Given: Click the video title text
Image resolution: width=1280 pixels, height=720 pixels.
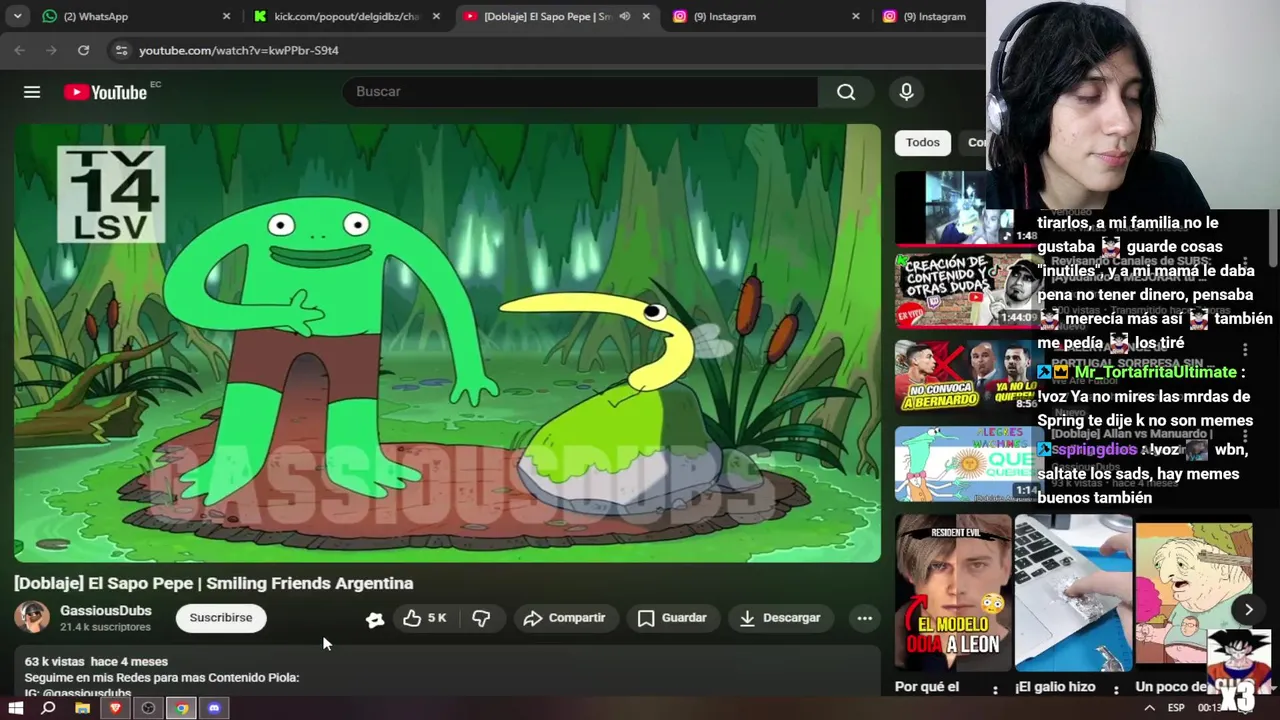Looking at the screenshot, I should [x=214, y=583].
